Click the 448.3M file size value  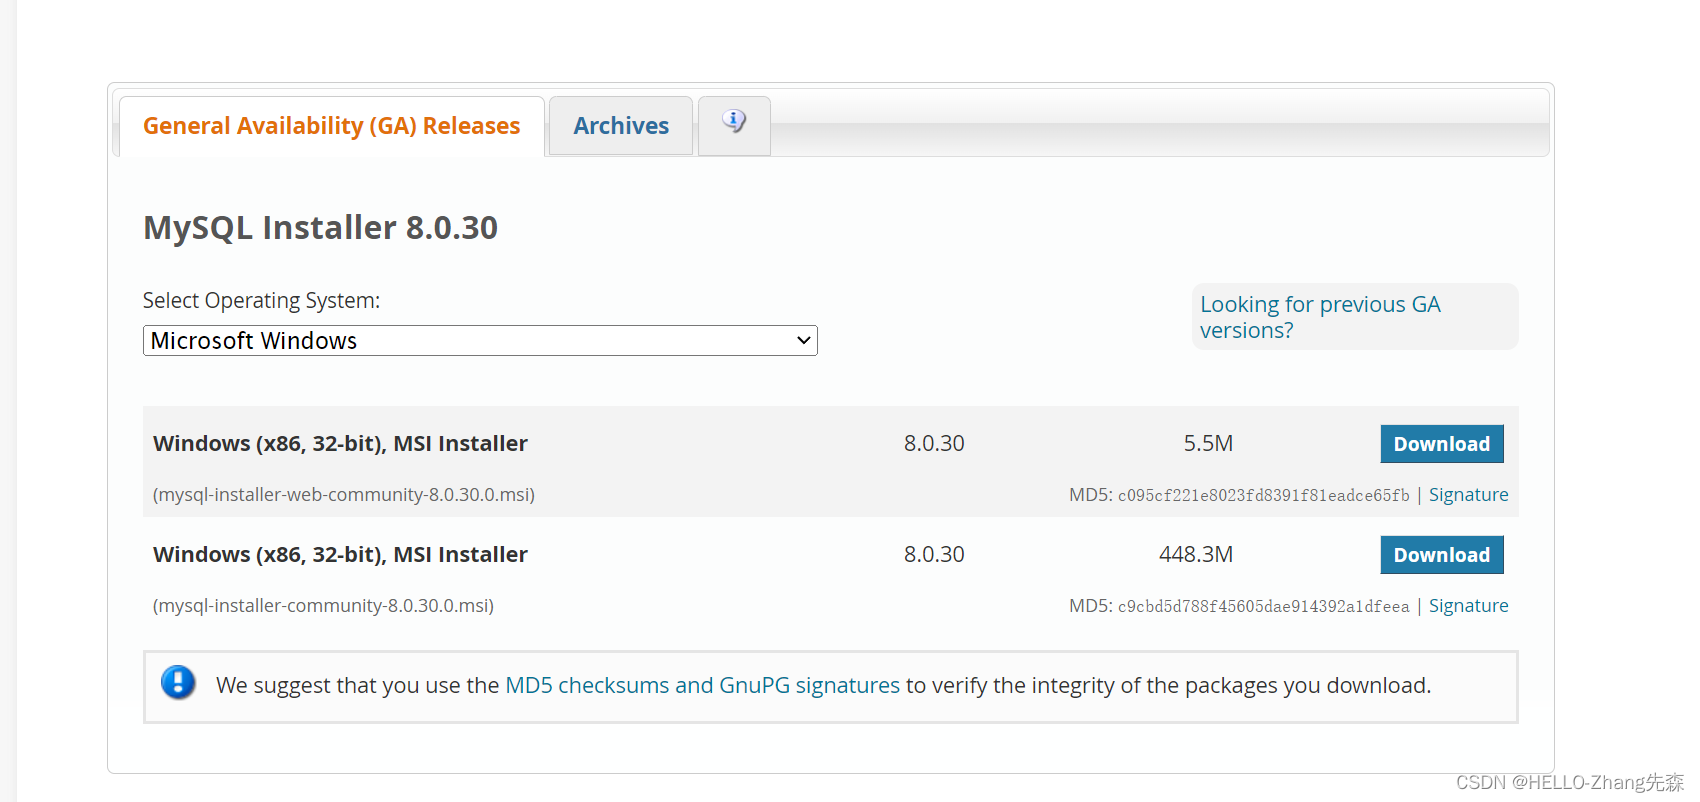click(1196, 555)
